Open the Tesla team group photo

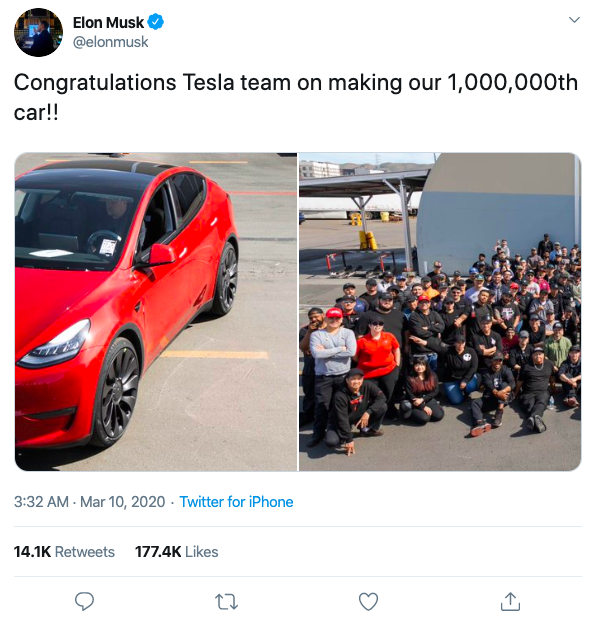[440, 312]
